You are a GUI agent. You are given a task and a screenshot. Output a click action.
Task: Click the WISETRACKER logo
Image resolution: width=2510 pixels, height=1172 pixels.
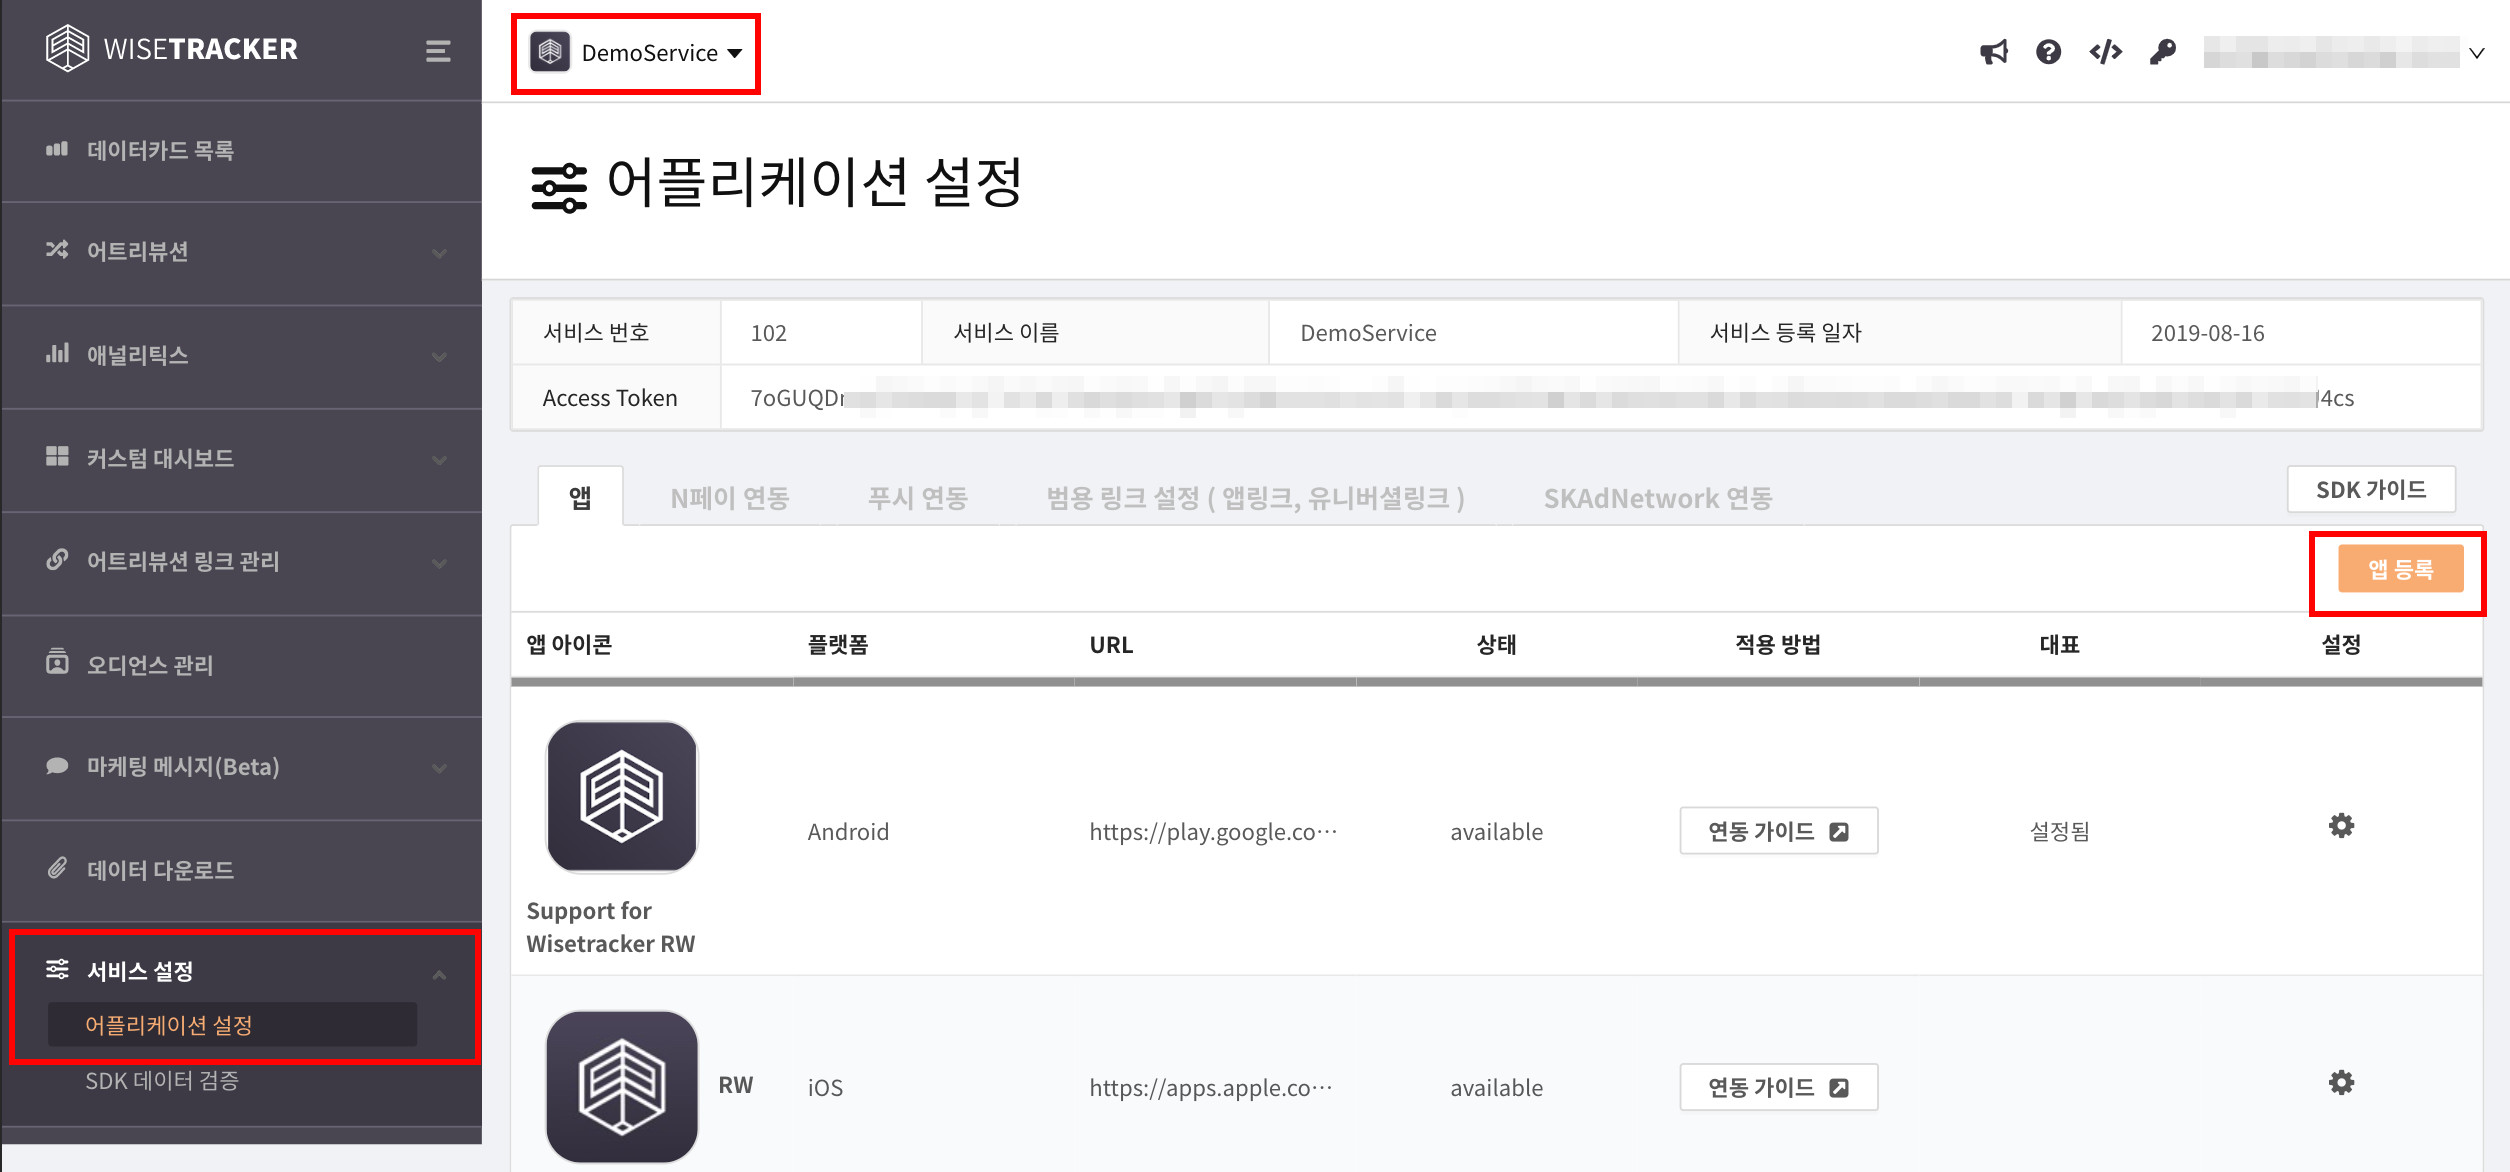pos(172,49)
